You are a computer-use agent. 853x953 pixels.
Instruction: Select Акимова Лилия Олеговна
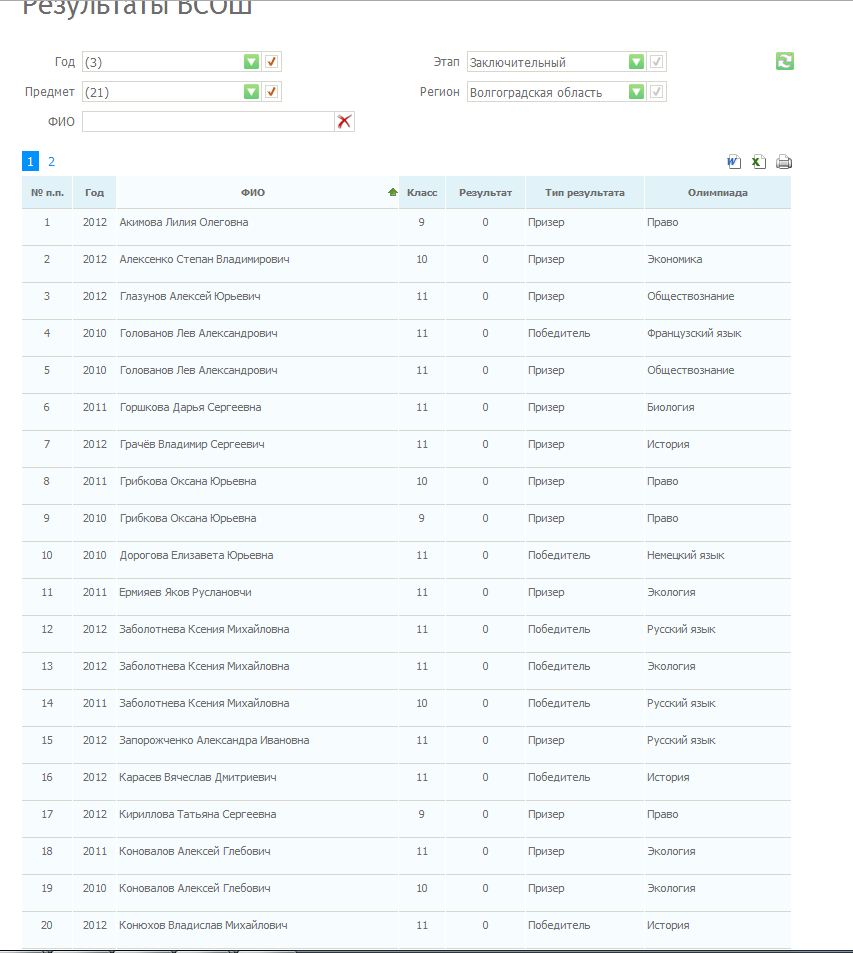coord(184,222)
